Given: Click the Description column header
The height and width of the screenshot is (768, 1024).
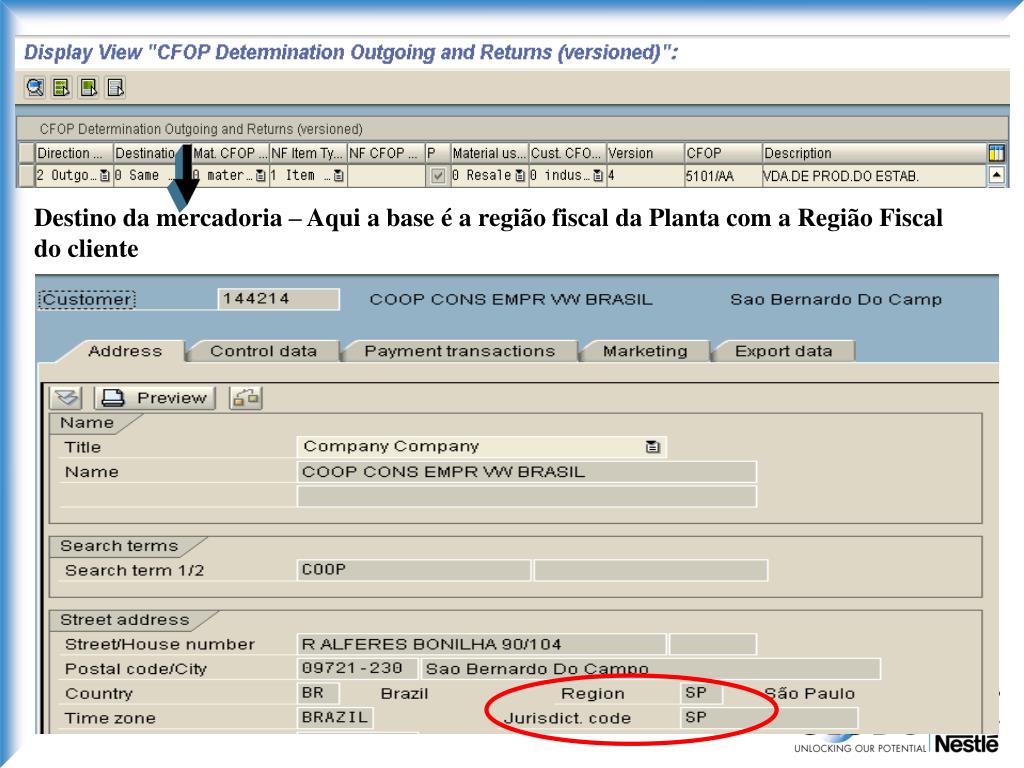Looking at the screenshot, I should pos(874,153).
